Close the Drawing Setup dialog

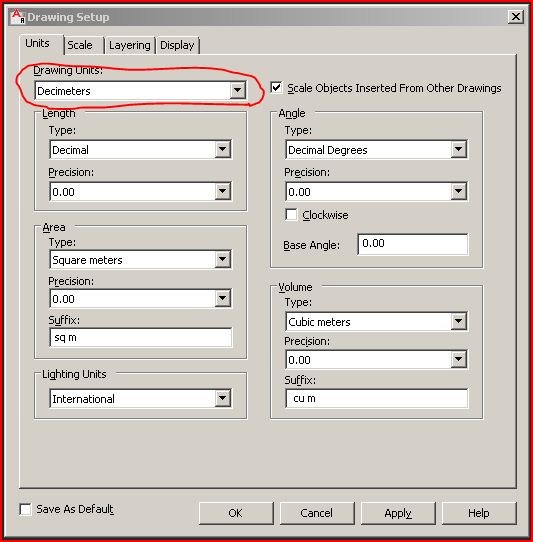coord(515,17)
